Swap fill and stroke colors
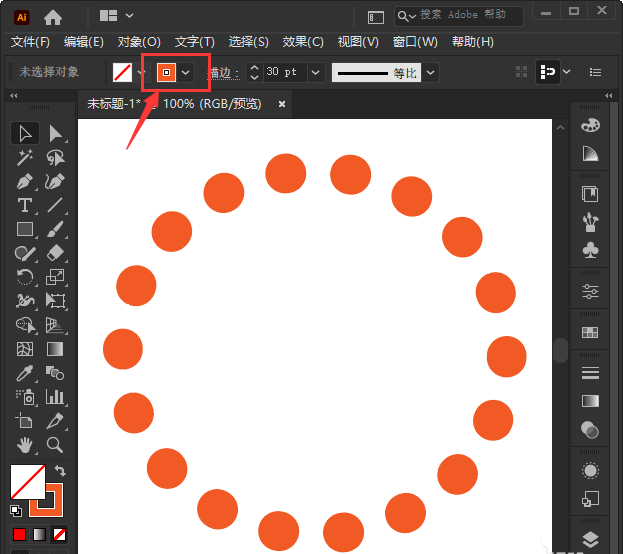Screen dimensions: 623x554 pos(59,470)
